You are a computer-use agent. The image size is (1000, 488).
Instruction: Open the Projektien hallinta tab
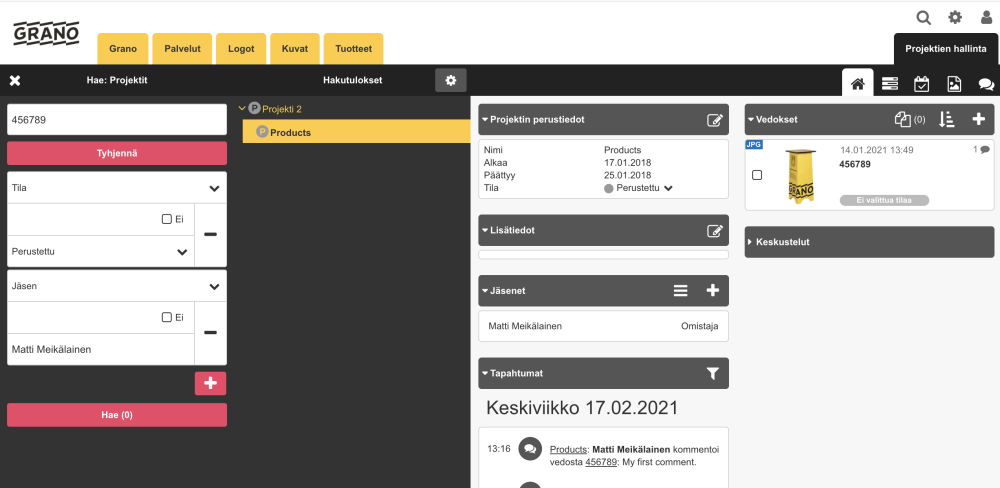click(946, 48)
